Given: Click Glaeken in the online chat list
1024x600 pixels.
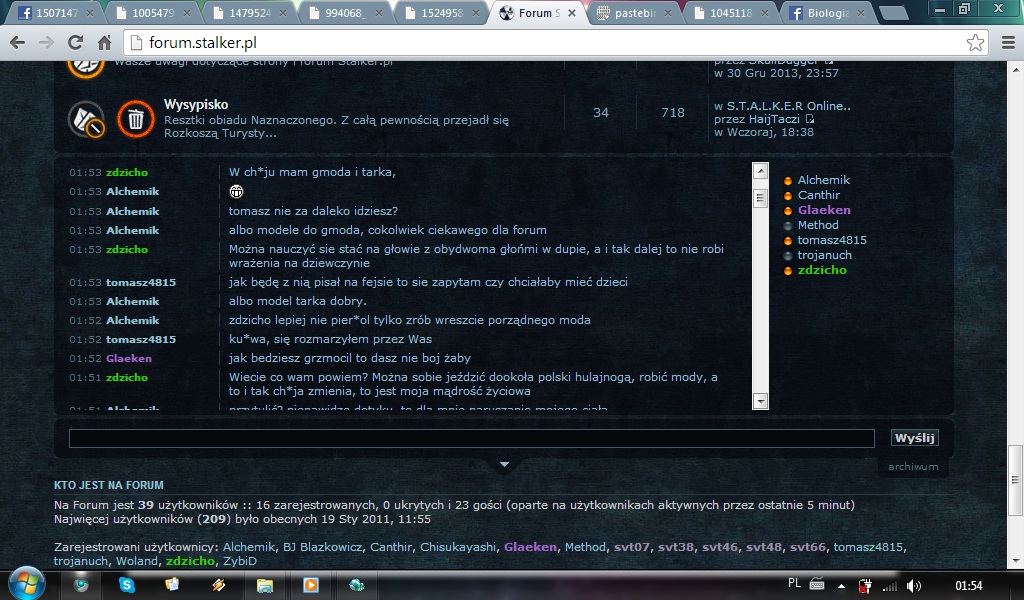Looking at the screenshot, I should click(x=824, y=210).
